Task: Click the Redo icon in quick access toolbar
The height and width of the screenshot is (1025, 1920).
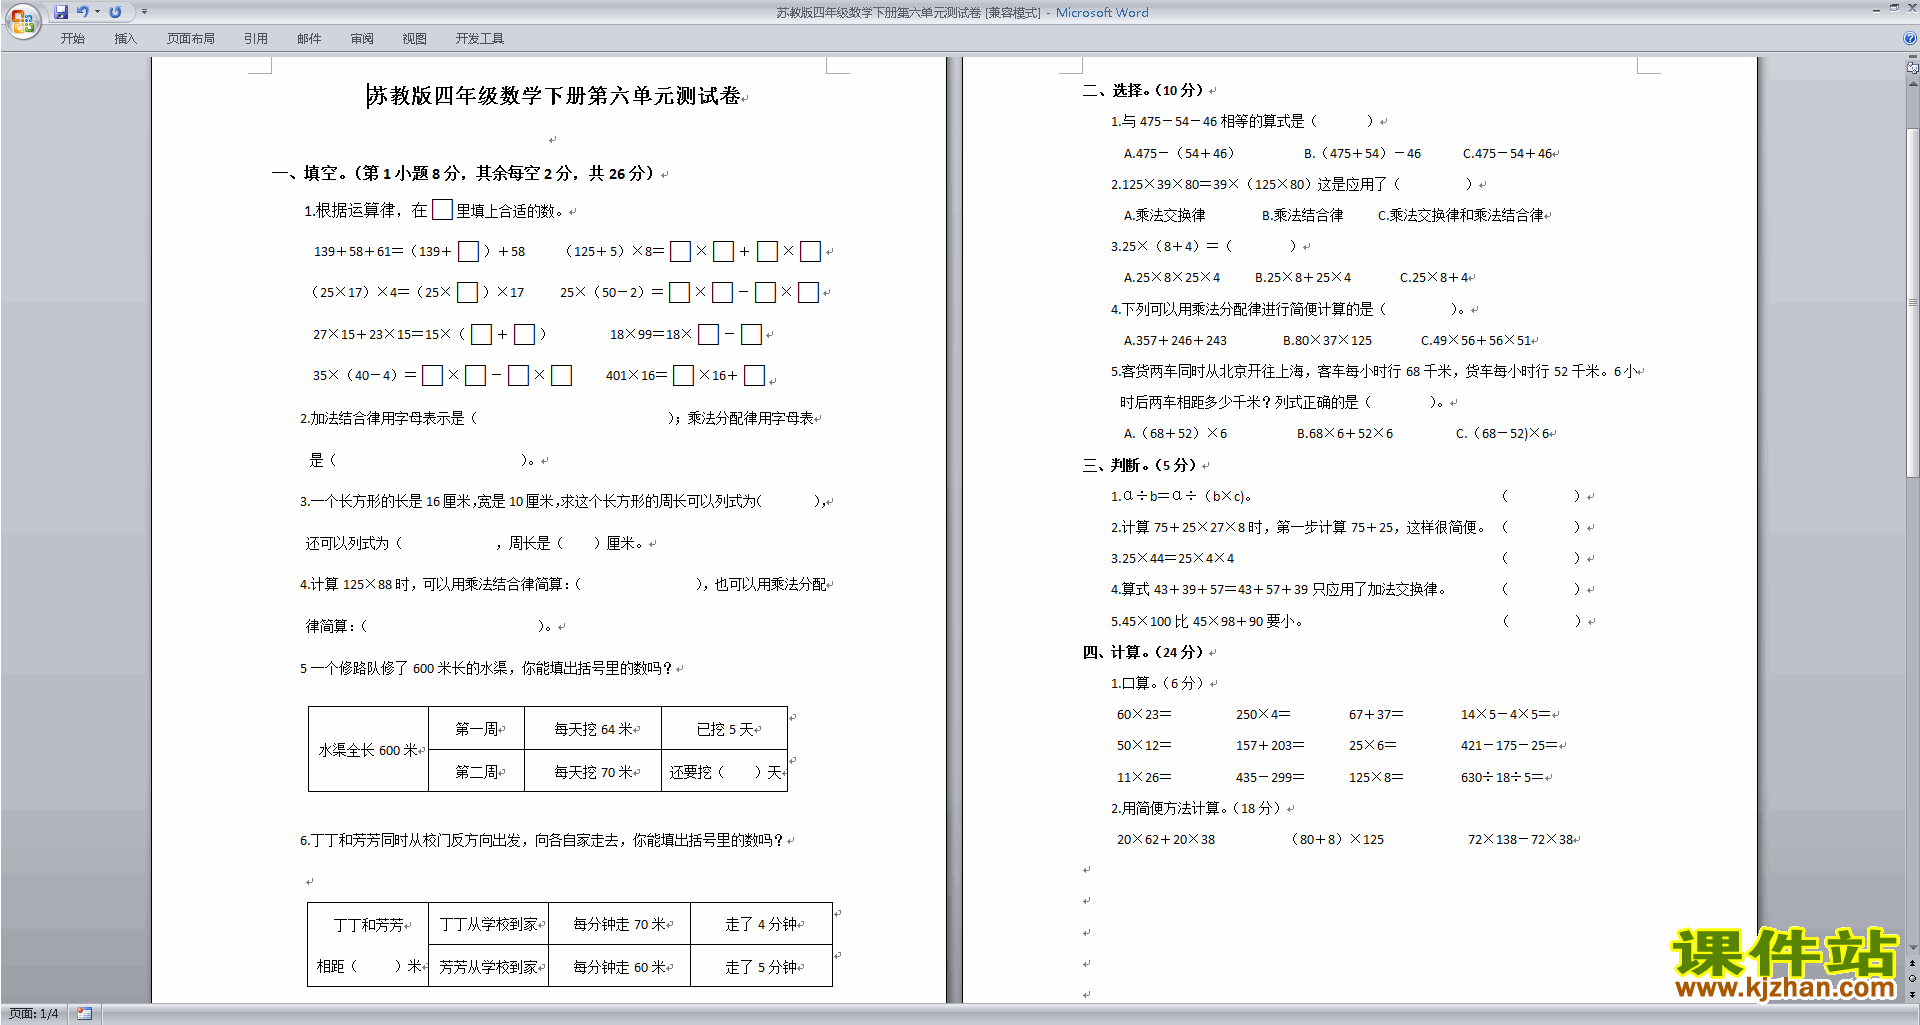Action: 115,12
